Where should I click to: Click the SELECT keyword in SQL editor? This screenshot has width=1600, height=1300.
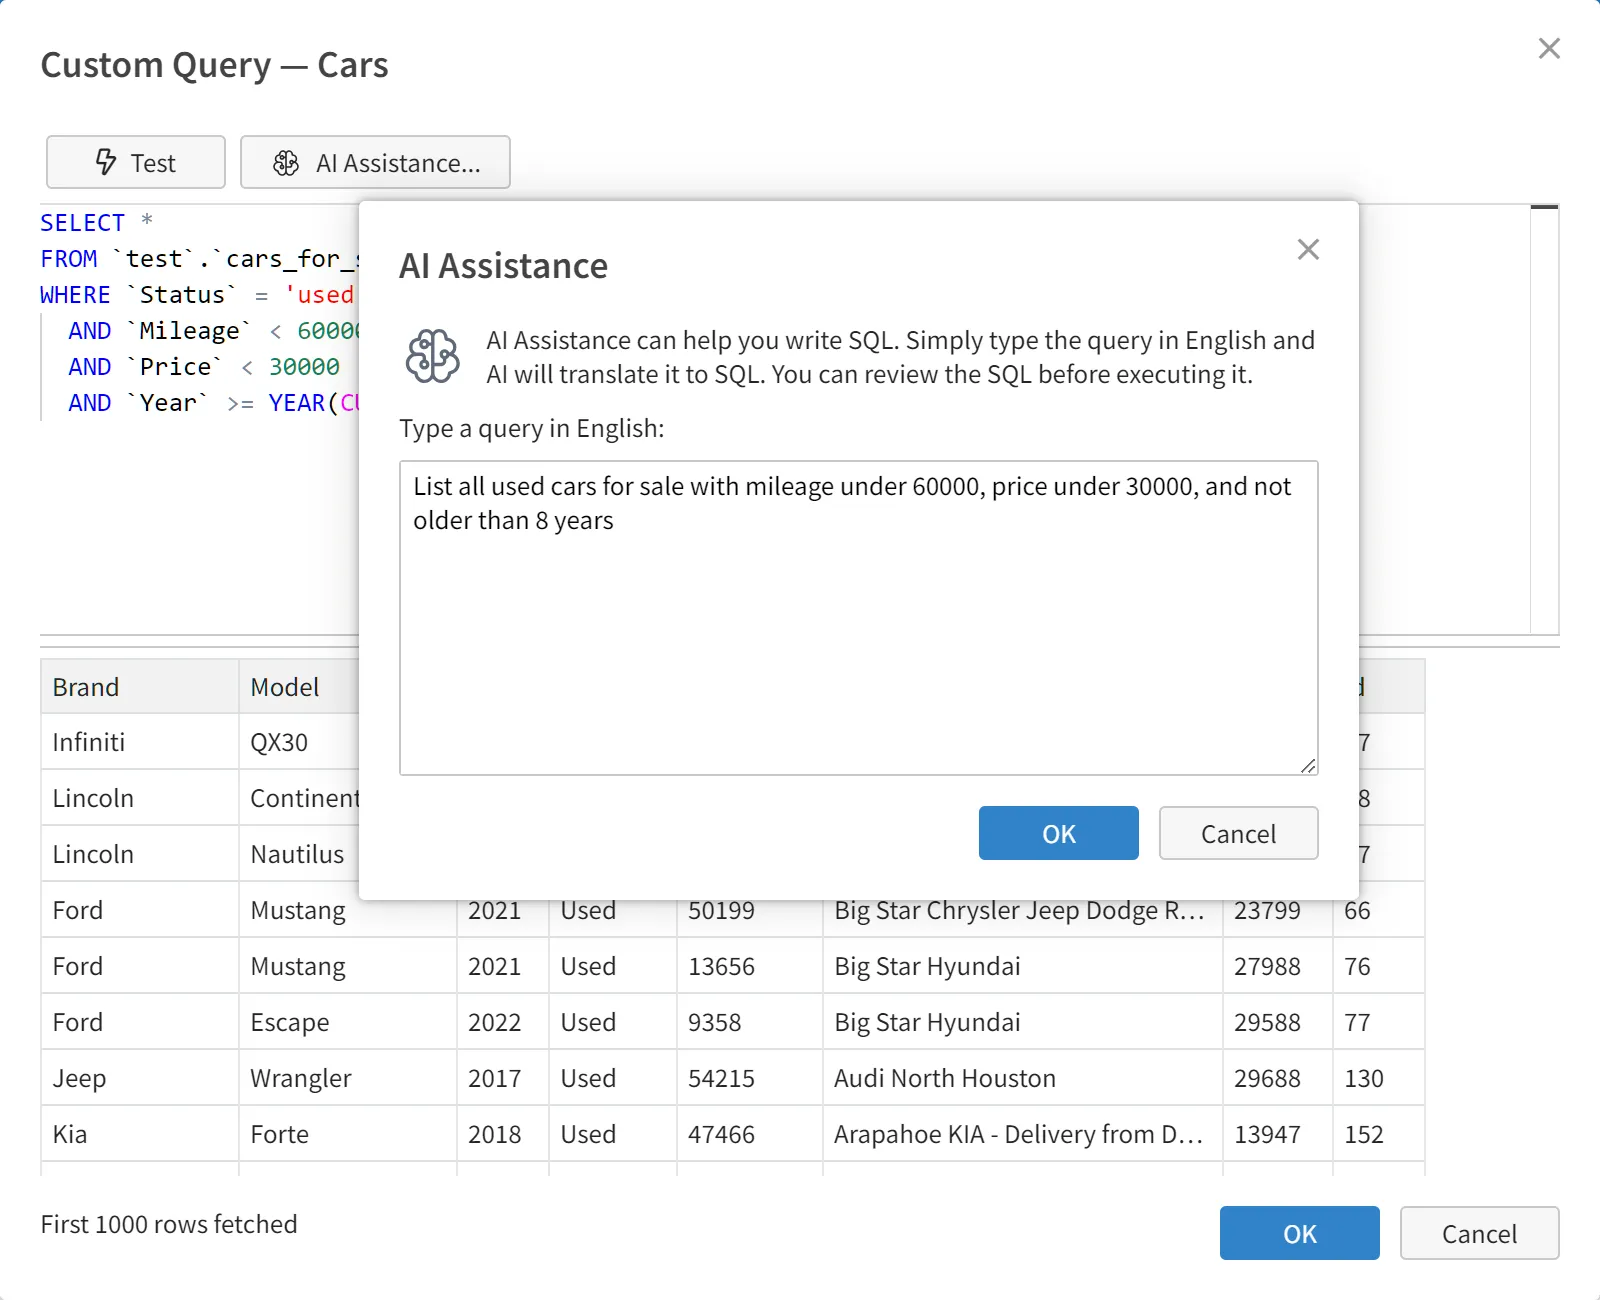[82, 223]
